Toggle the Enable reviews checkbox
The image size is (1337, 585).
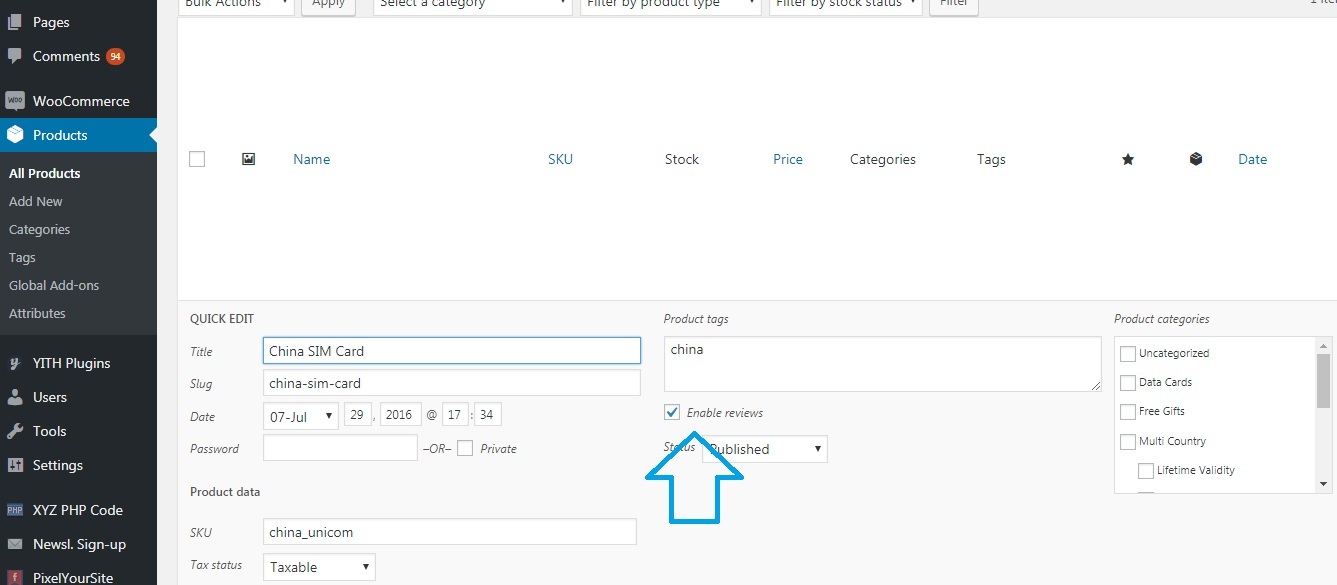pos(673,412)
